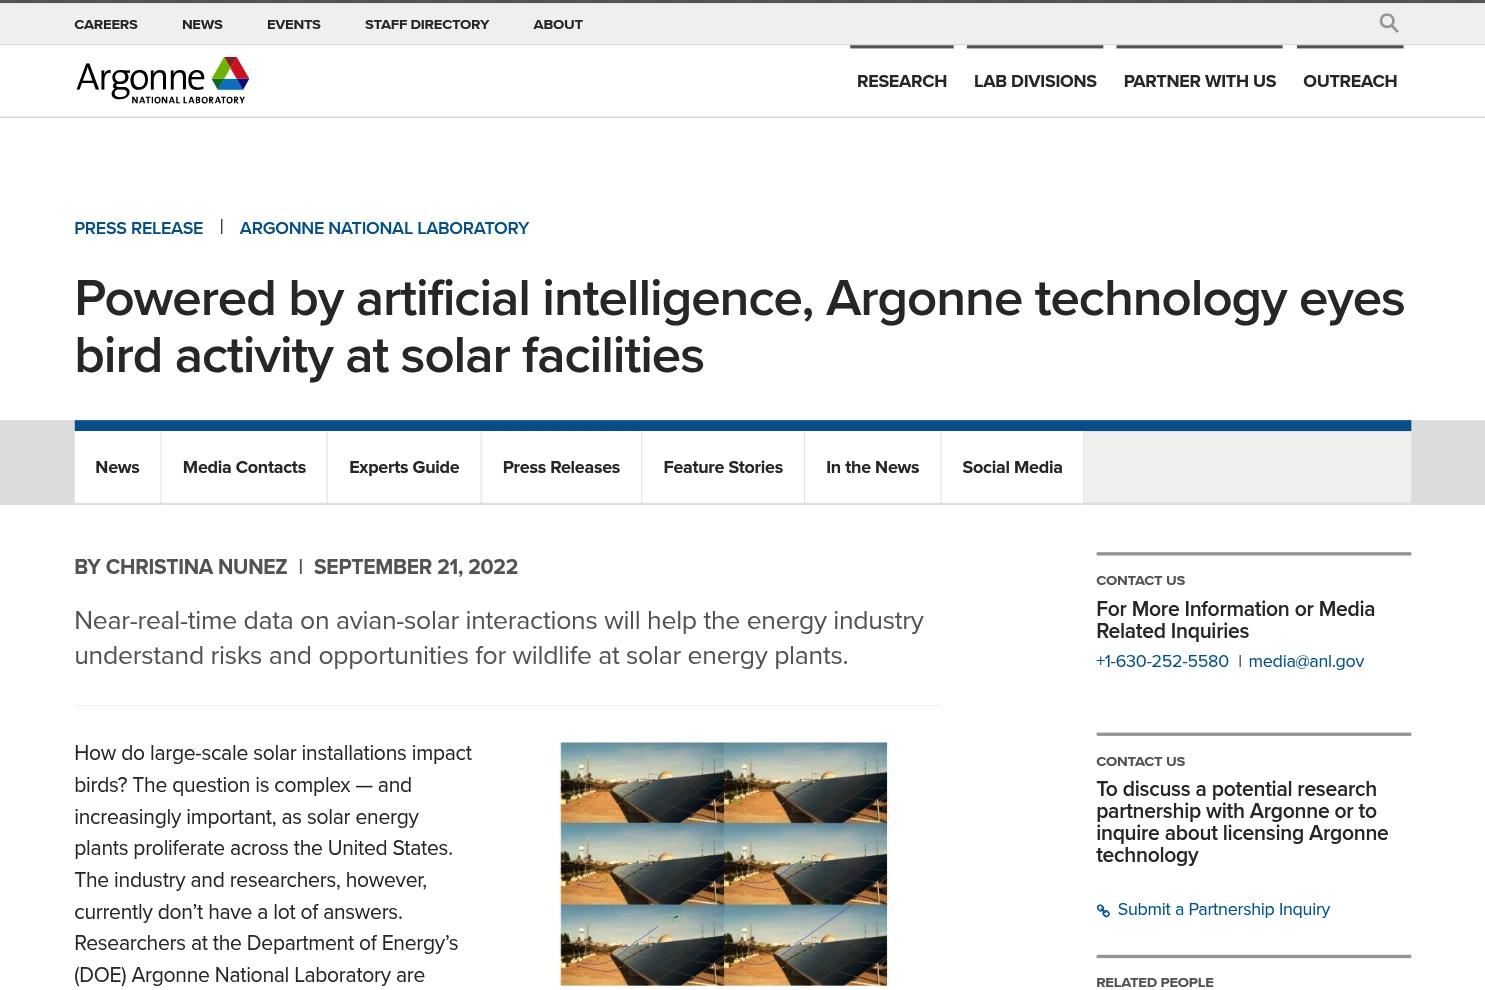This screenshot has width=1485, height=990.
Task: Visit the Staff Directory
Action: (427, 24)
